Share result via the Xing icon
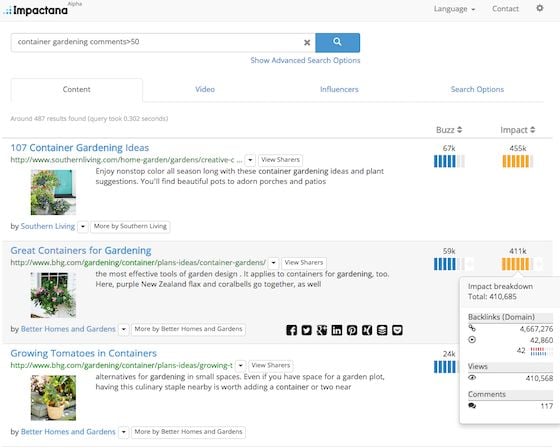560x448 pixels. [x=367, y=330]
